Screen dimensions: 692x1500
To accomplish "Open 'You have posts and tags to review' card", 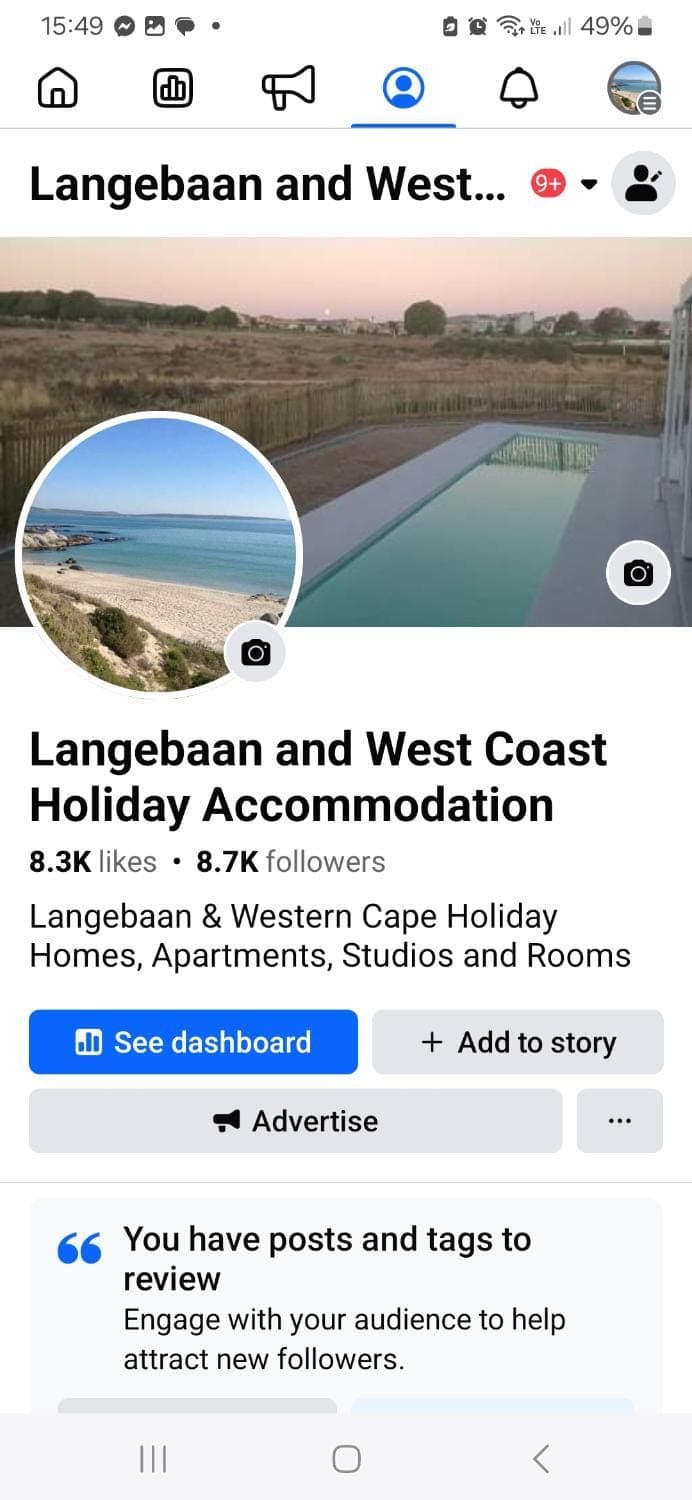I will [x=346, y=1300].
